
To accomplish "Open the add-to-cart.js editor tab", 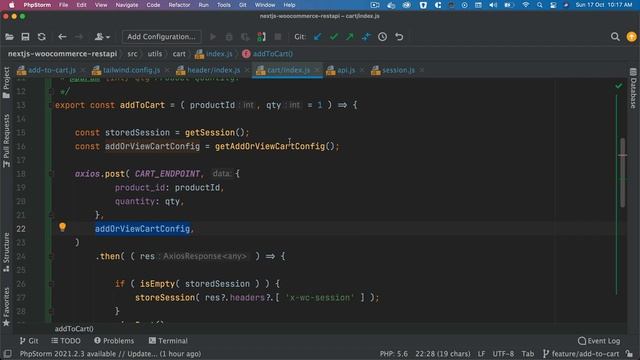I will (51, 70).
